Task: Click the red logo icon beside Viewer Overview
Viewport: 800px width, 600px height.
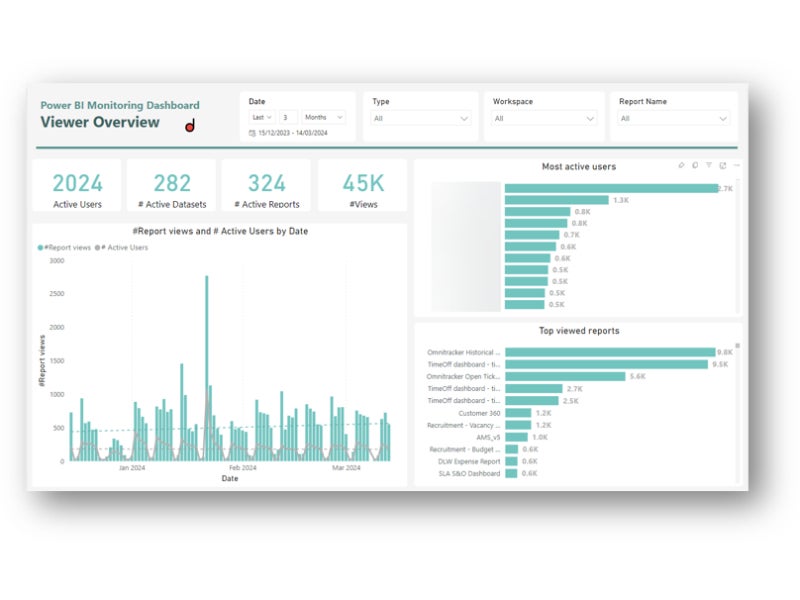Action: pos(190,125)
